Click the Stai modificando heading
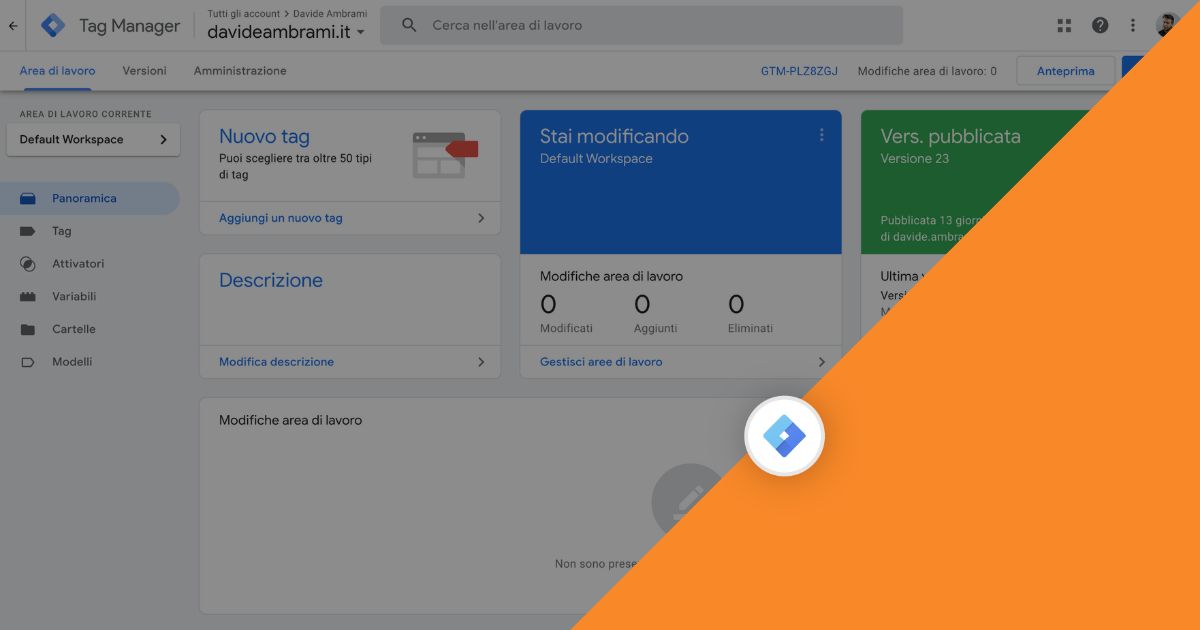 pos(614,137)
